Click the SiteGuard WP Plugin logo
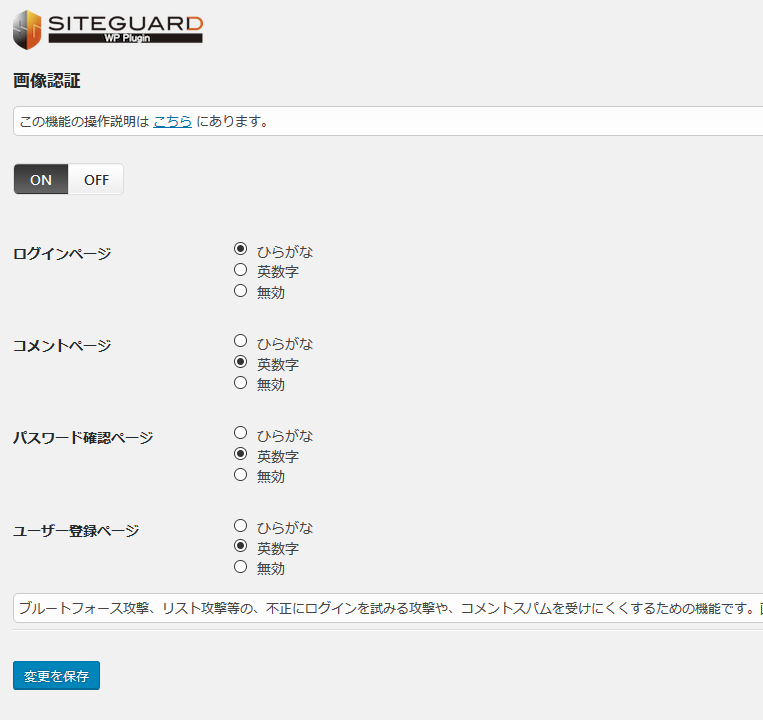Image resolution: width=763 pixels, height=720 pixels. 108,30
